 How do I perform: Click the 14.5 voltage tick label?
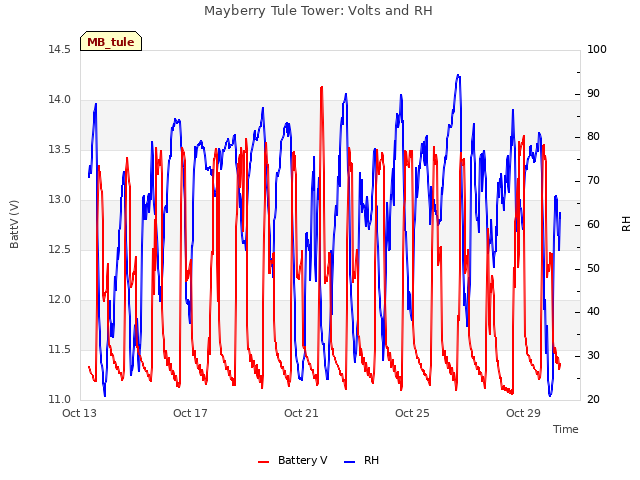point(60,49)
